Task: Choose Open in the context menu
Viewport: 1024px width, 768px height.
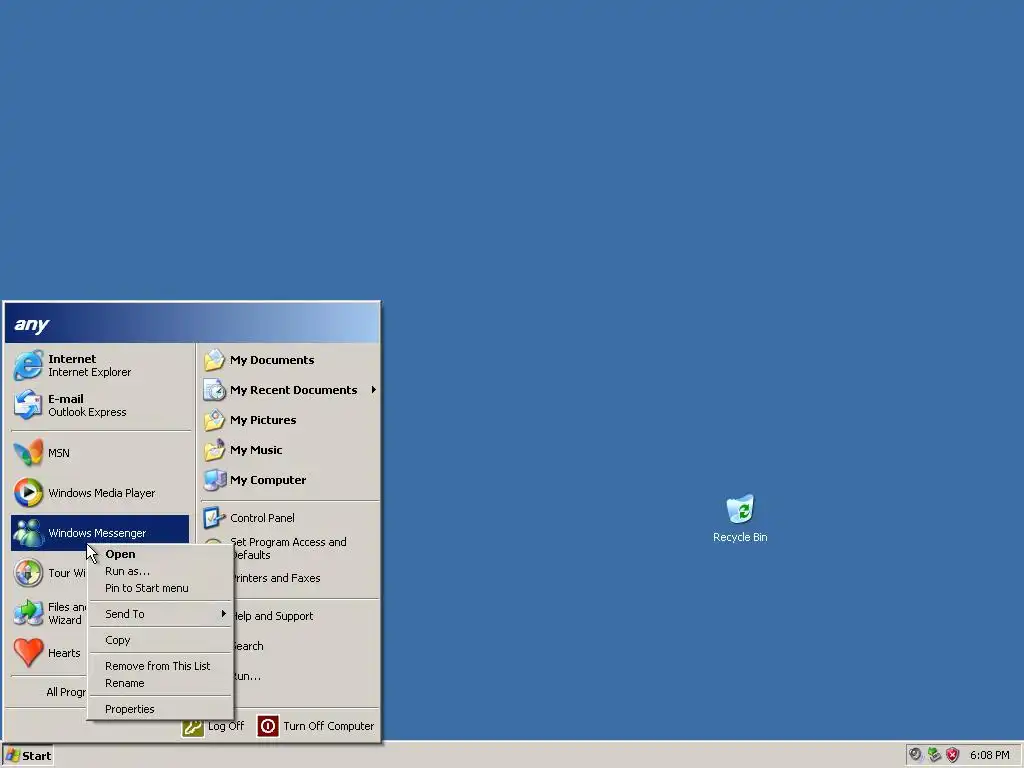Action: 160,554
